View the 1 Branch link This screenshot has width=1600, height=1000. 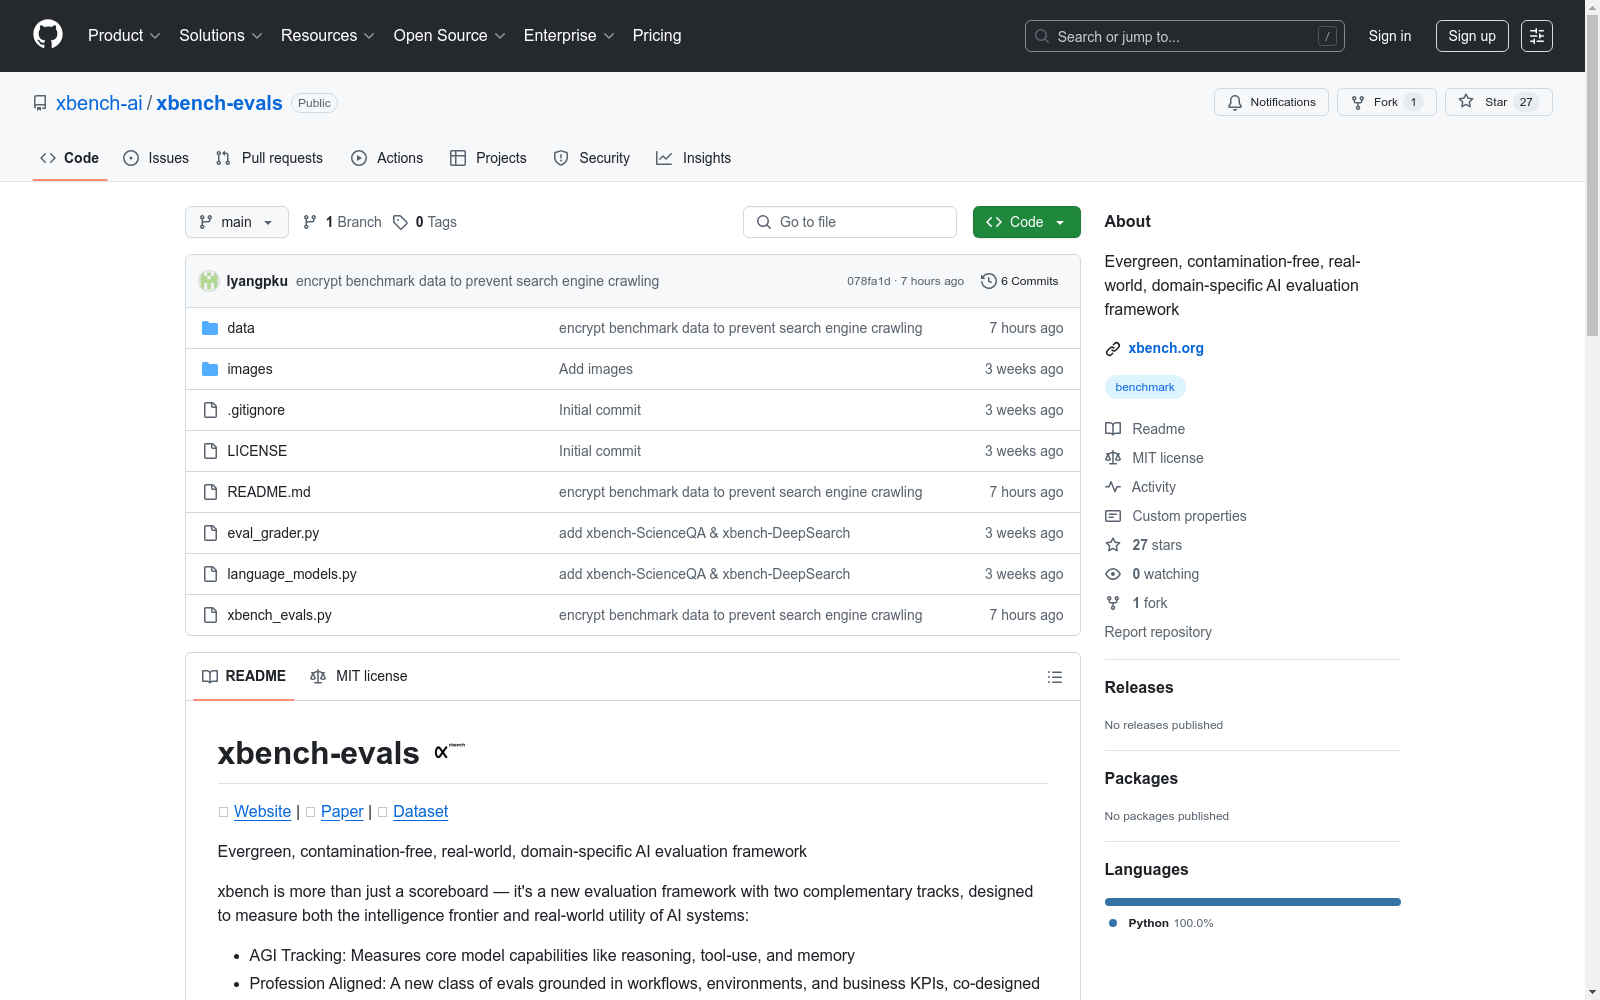click(342, 222)
